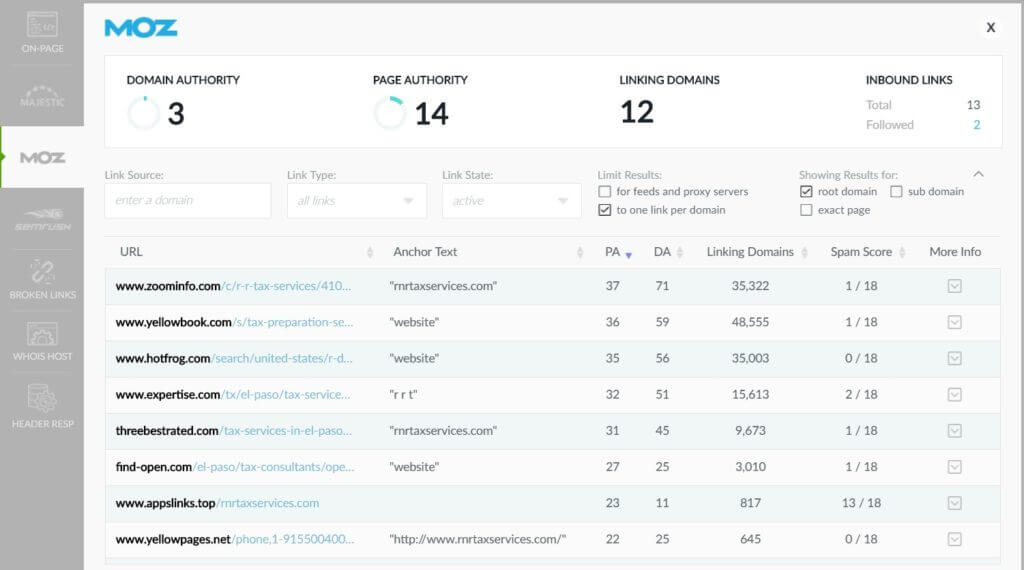Open the www.appslinks.top link
This screenshot has height=570, width=1024.
pyautogui.click(x=217, y=503)
